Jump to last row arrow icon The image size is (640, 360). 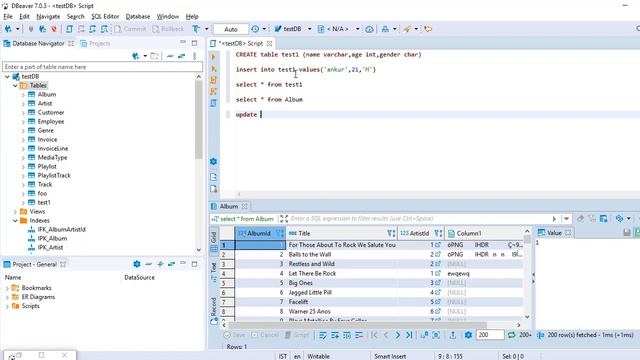coord(409,335)
